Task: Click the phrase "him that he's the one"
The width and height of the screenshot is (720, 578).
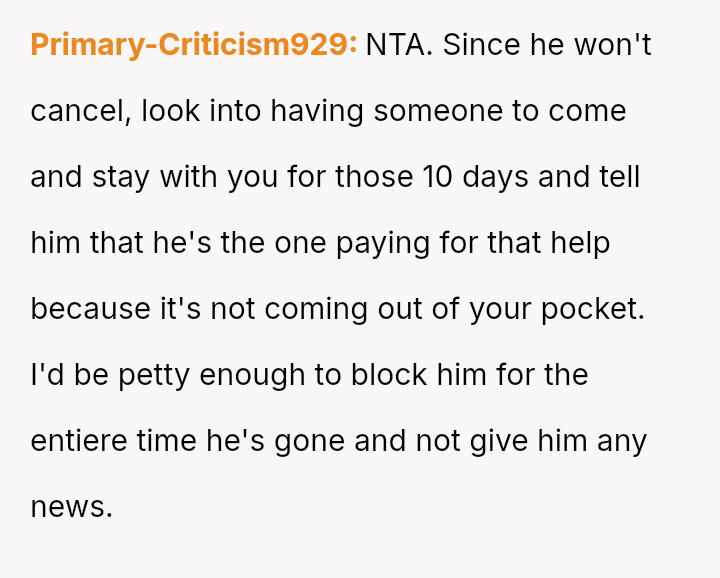Action: pyautogui.click(x=174, y=243)
